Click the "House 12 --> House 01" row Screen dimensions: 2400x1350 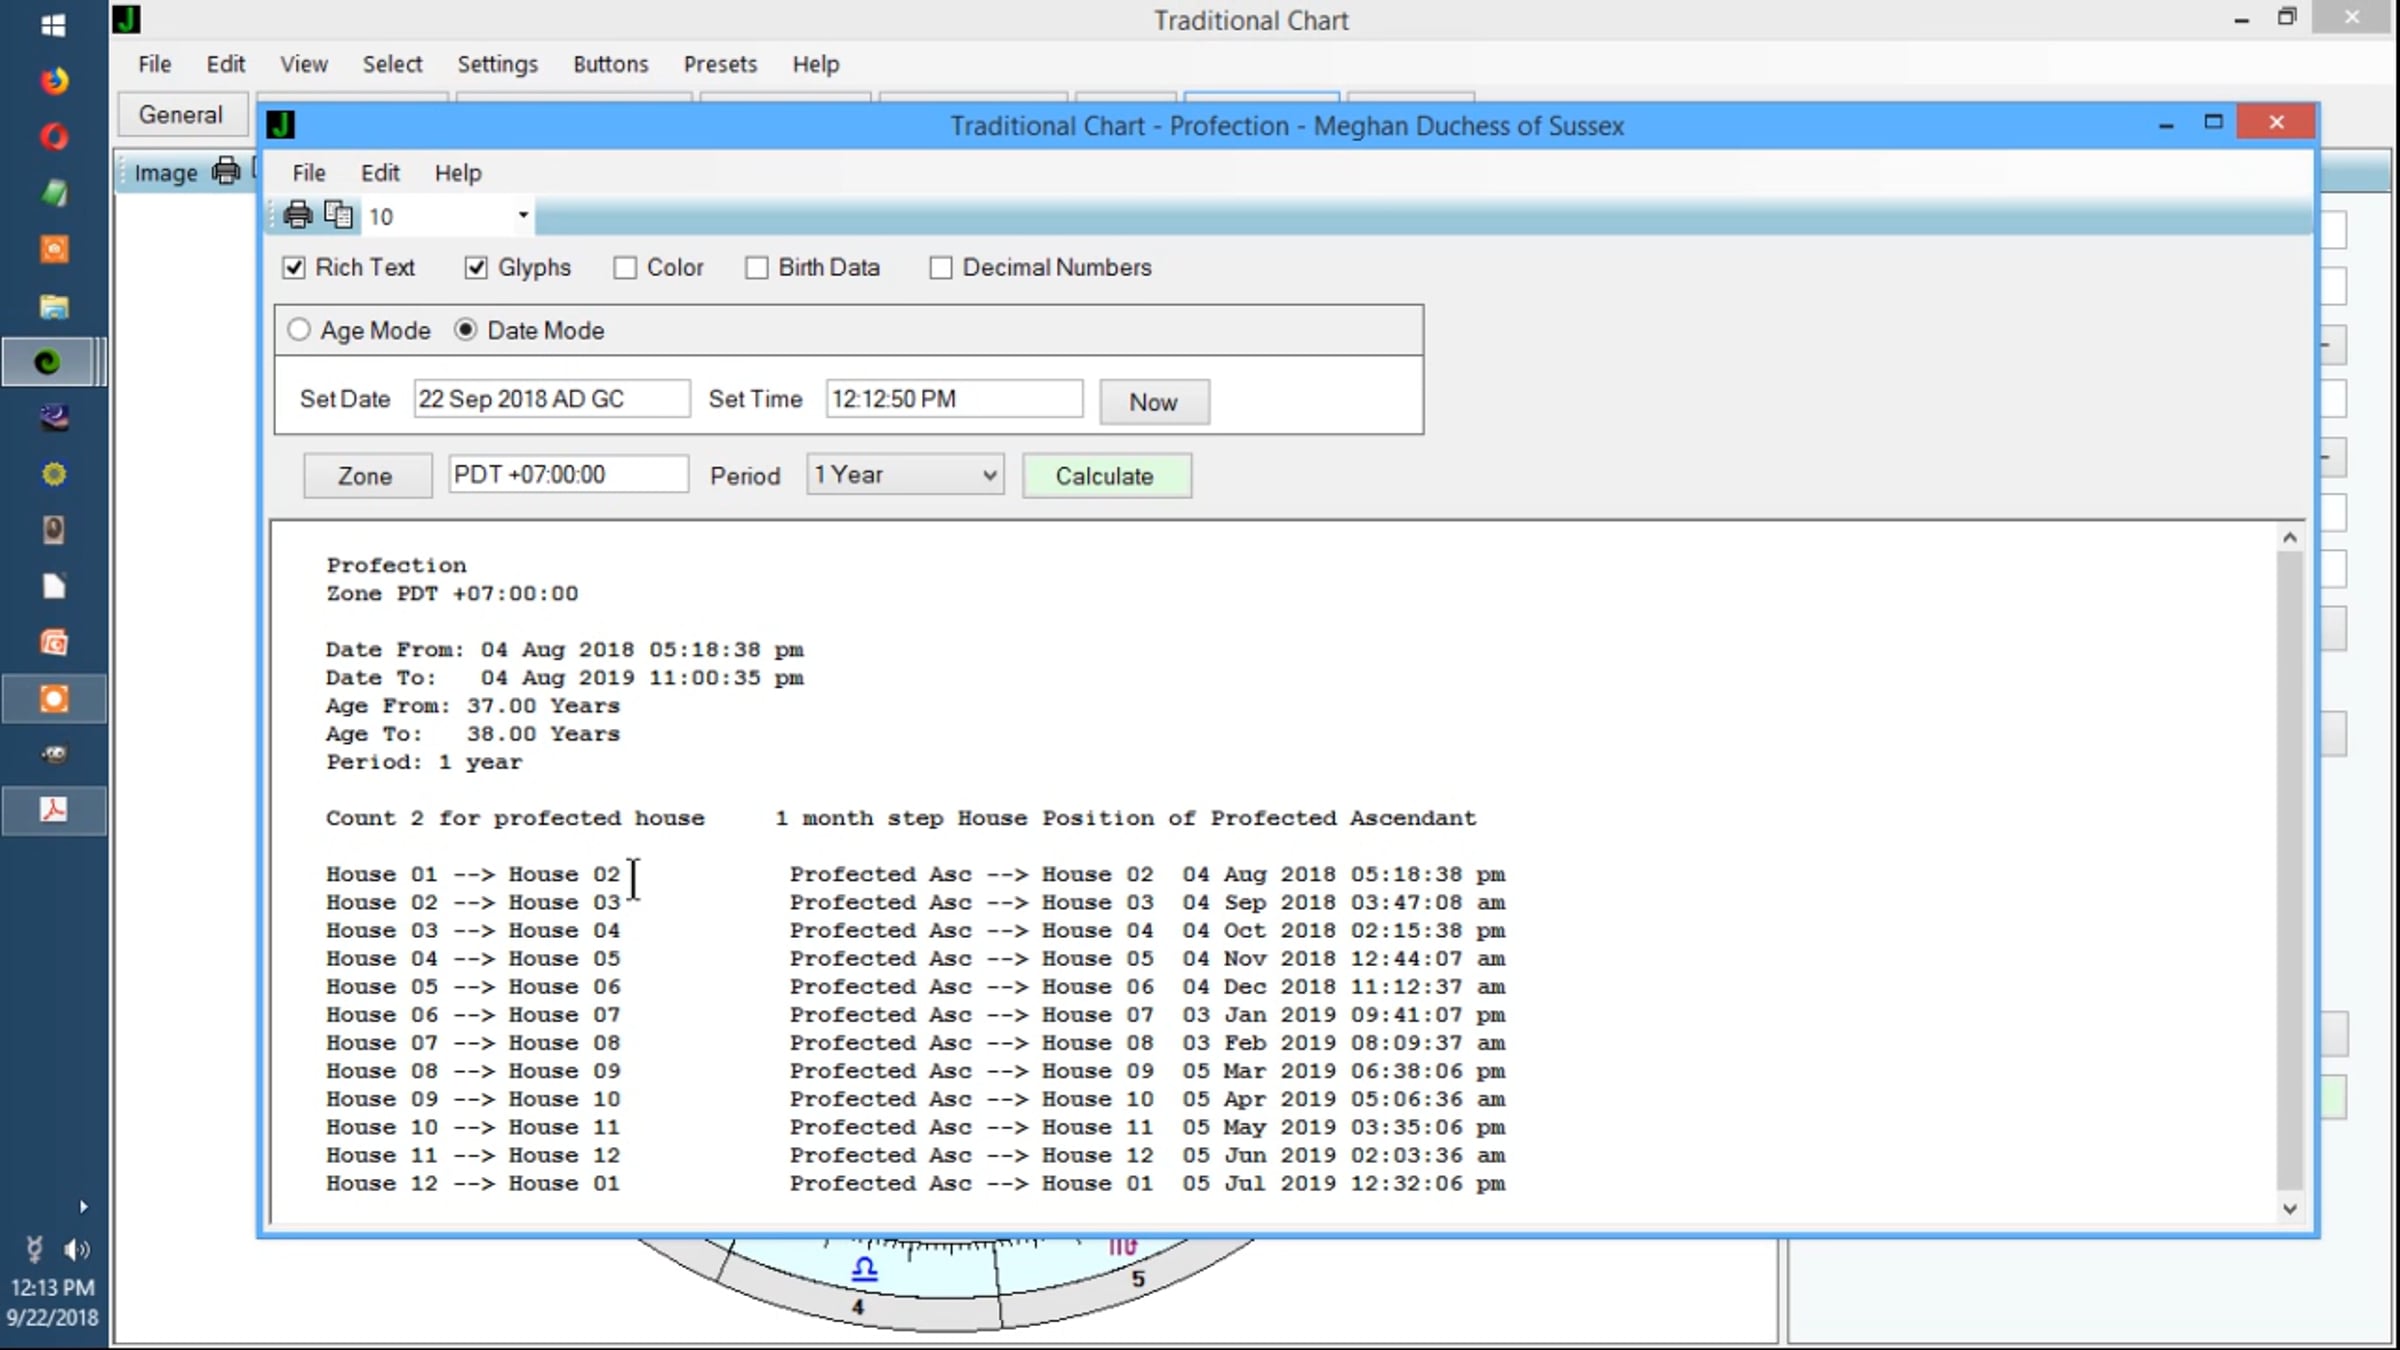(473, 1184)
